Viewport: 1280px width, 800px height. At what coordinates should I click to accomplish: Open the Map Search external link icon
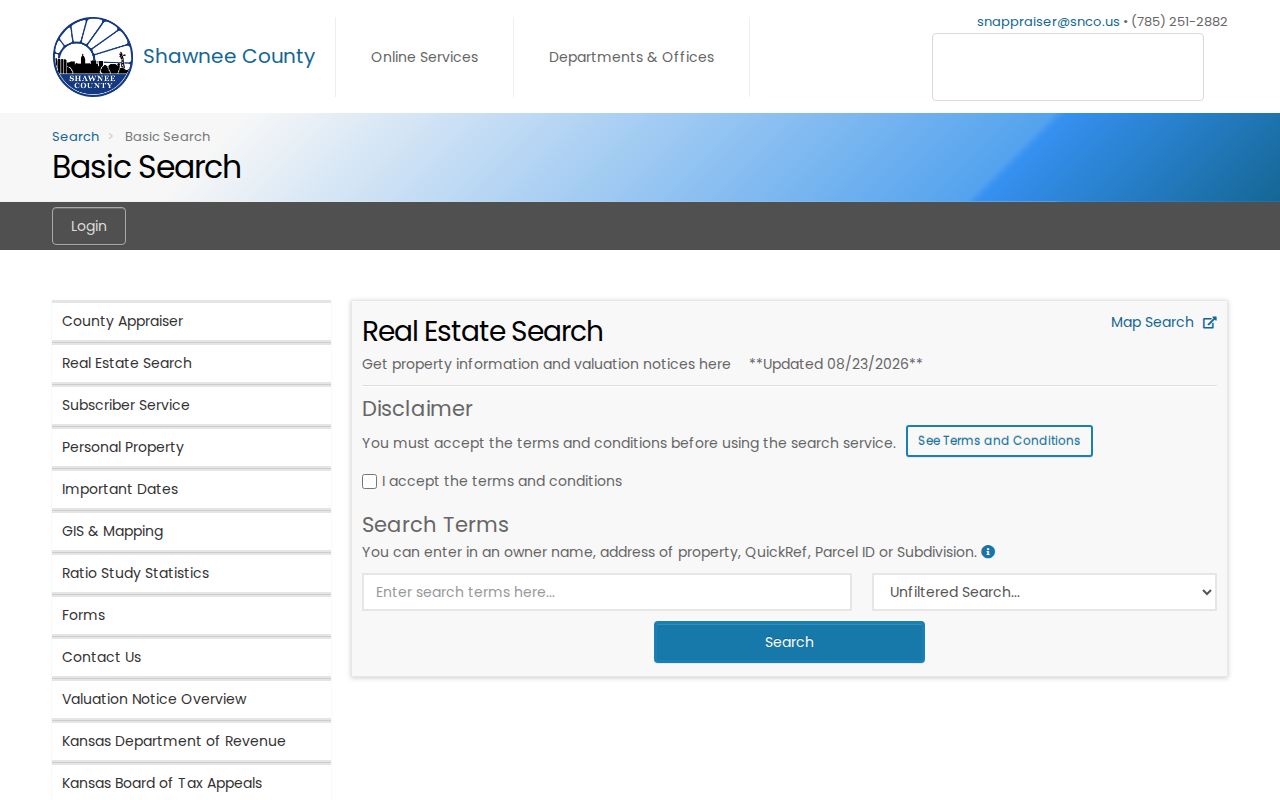click(1209, 322)
